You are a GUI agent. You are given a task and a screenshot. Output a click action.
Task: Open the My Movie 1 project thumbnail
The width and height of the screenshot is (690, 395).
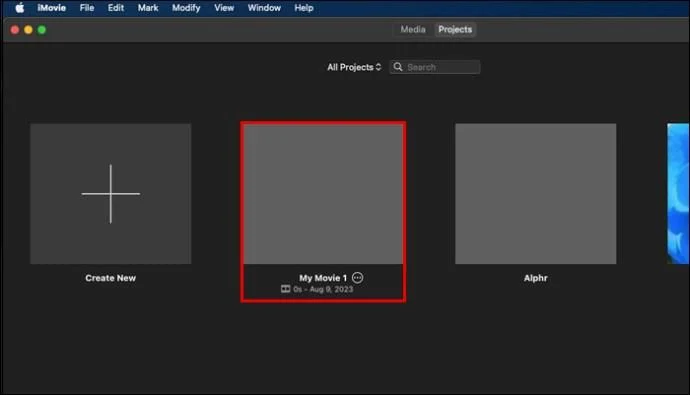click(323, 194)
